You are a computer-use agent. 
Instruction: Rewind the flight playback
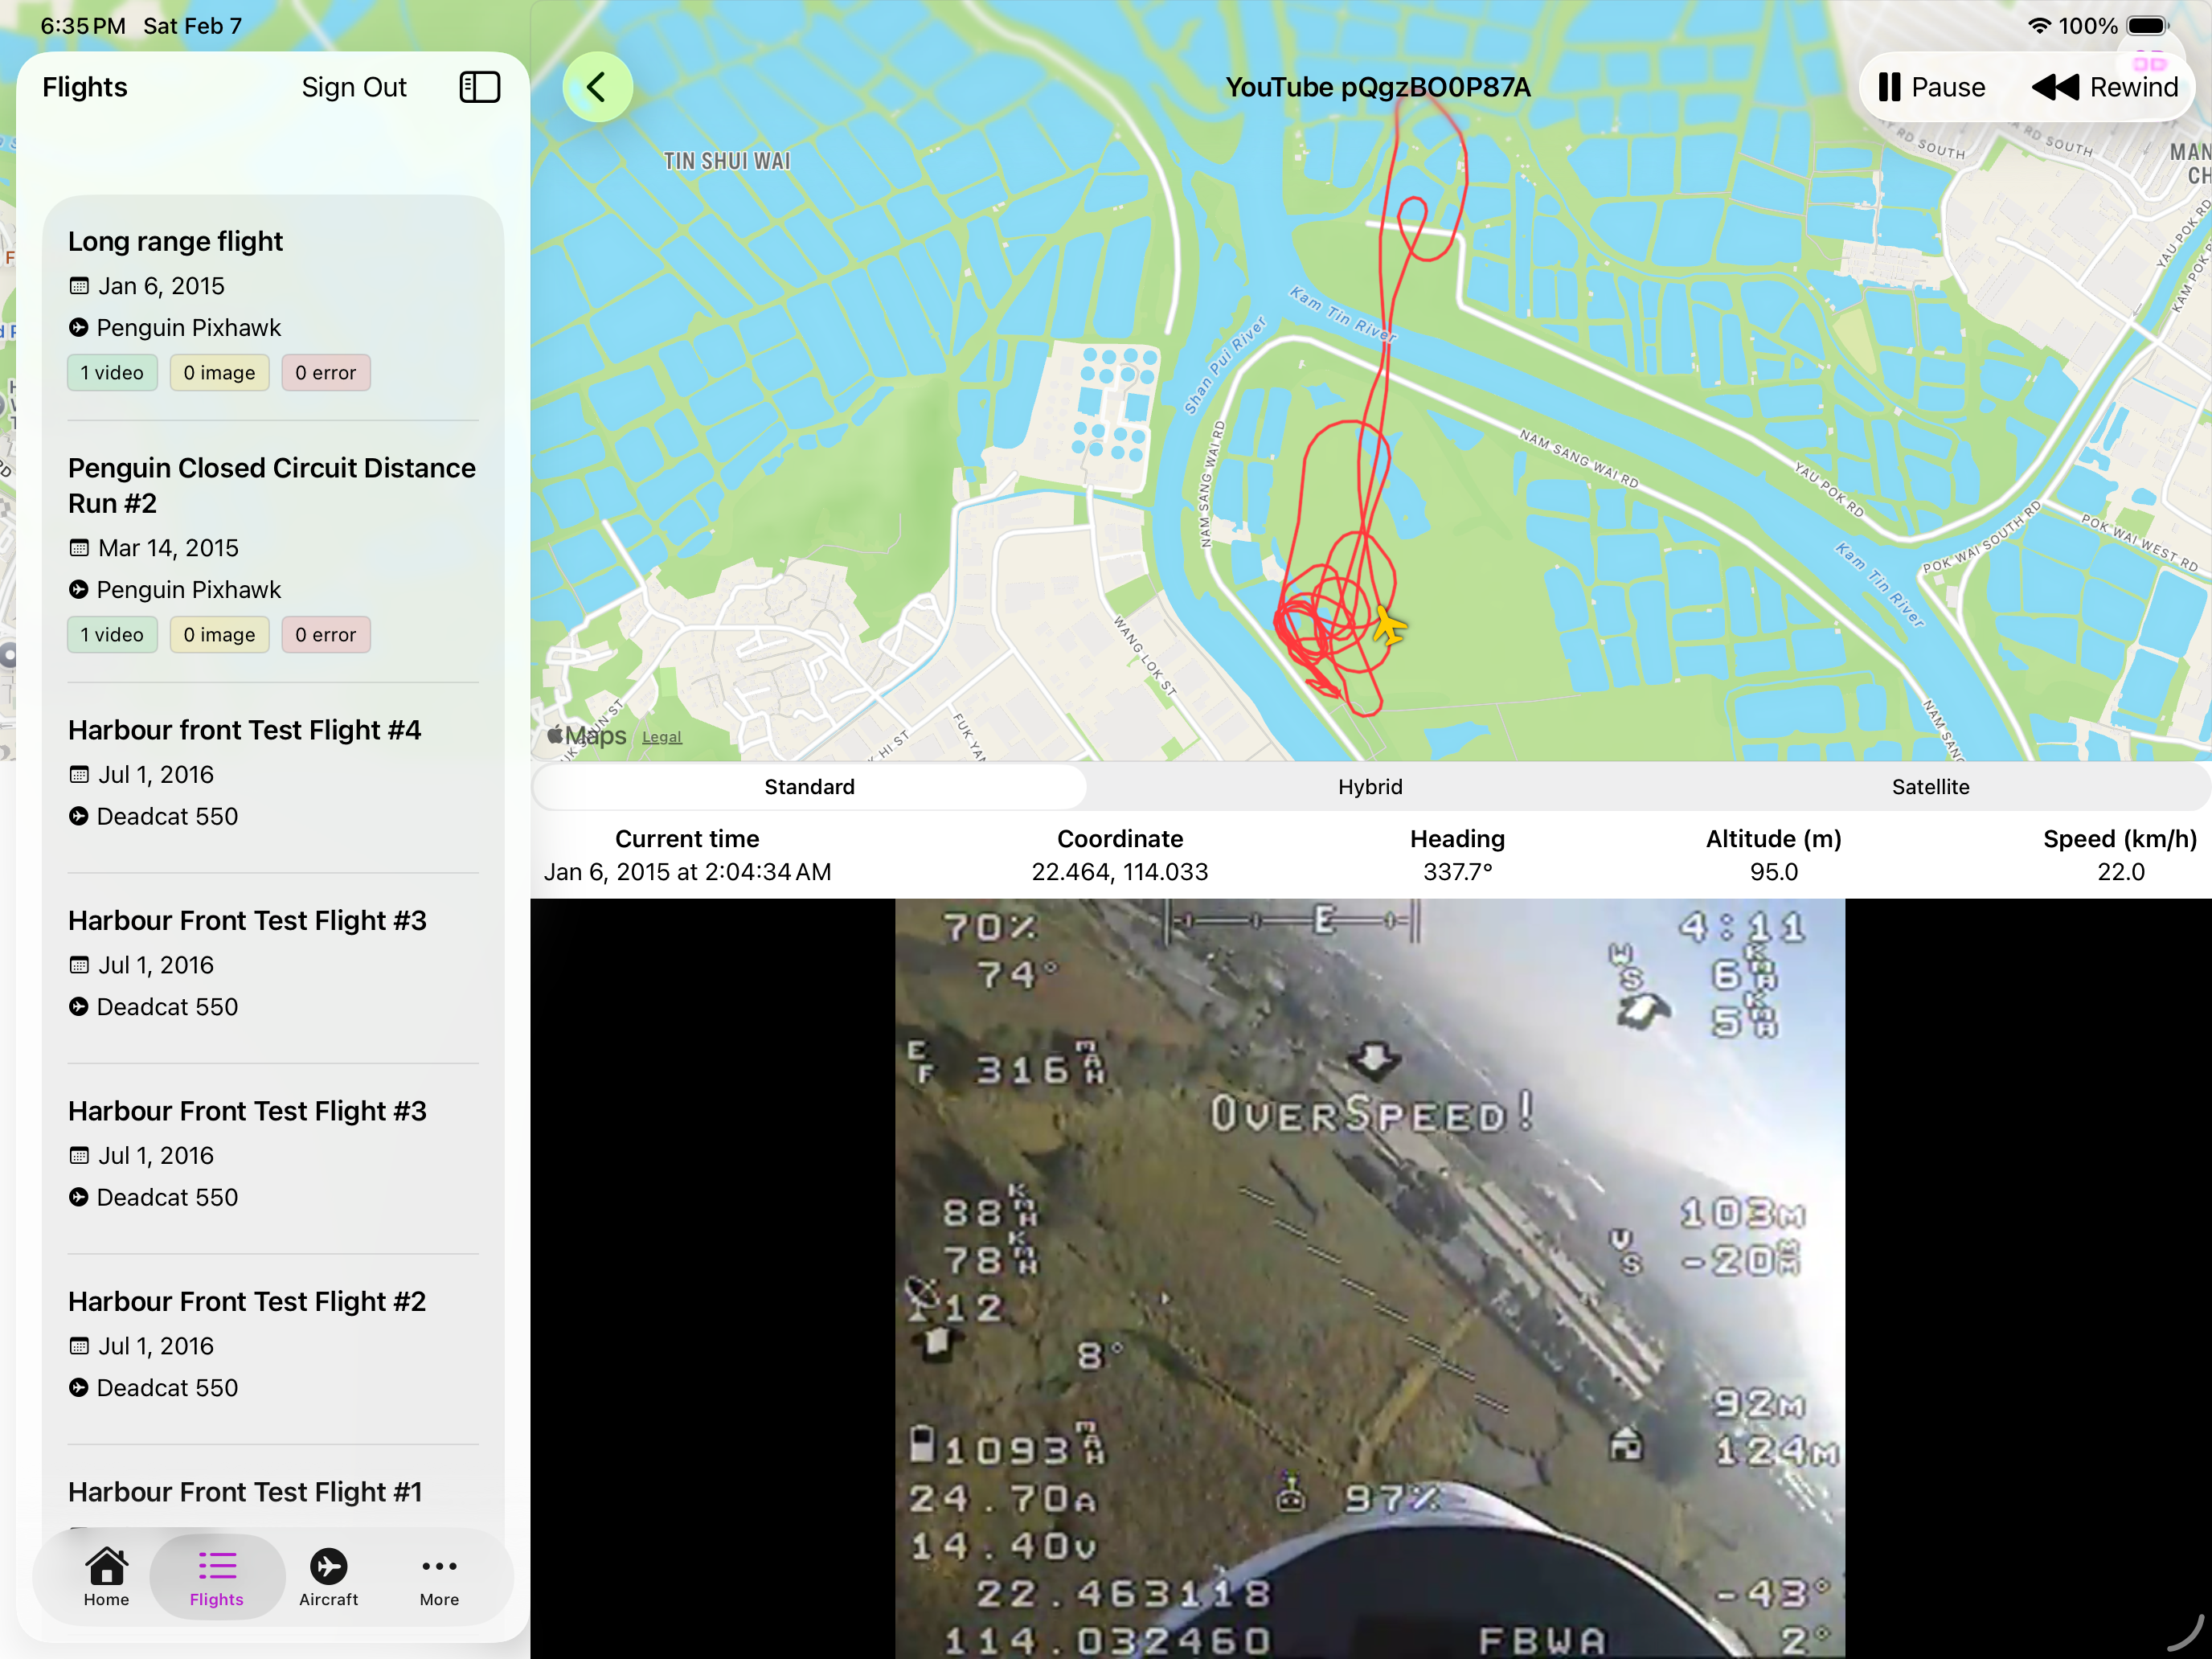[2104, 87]
